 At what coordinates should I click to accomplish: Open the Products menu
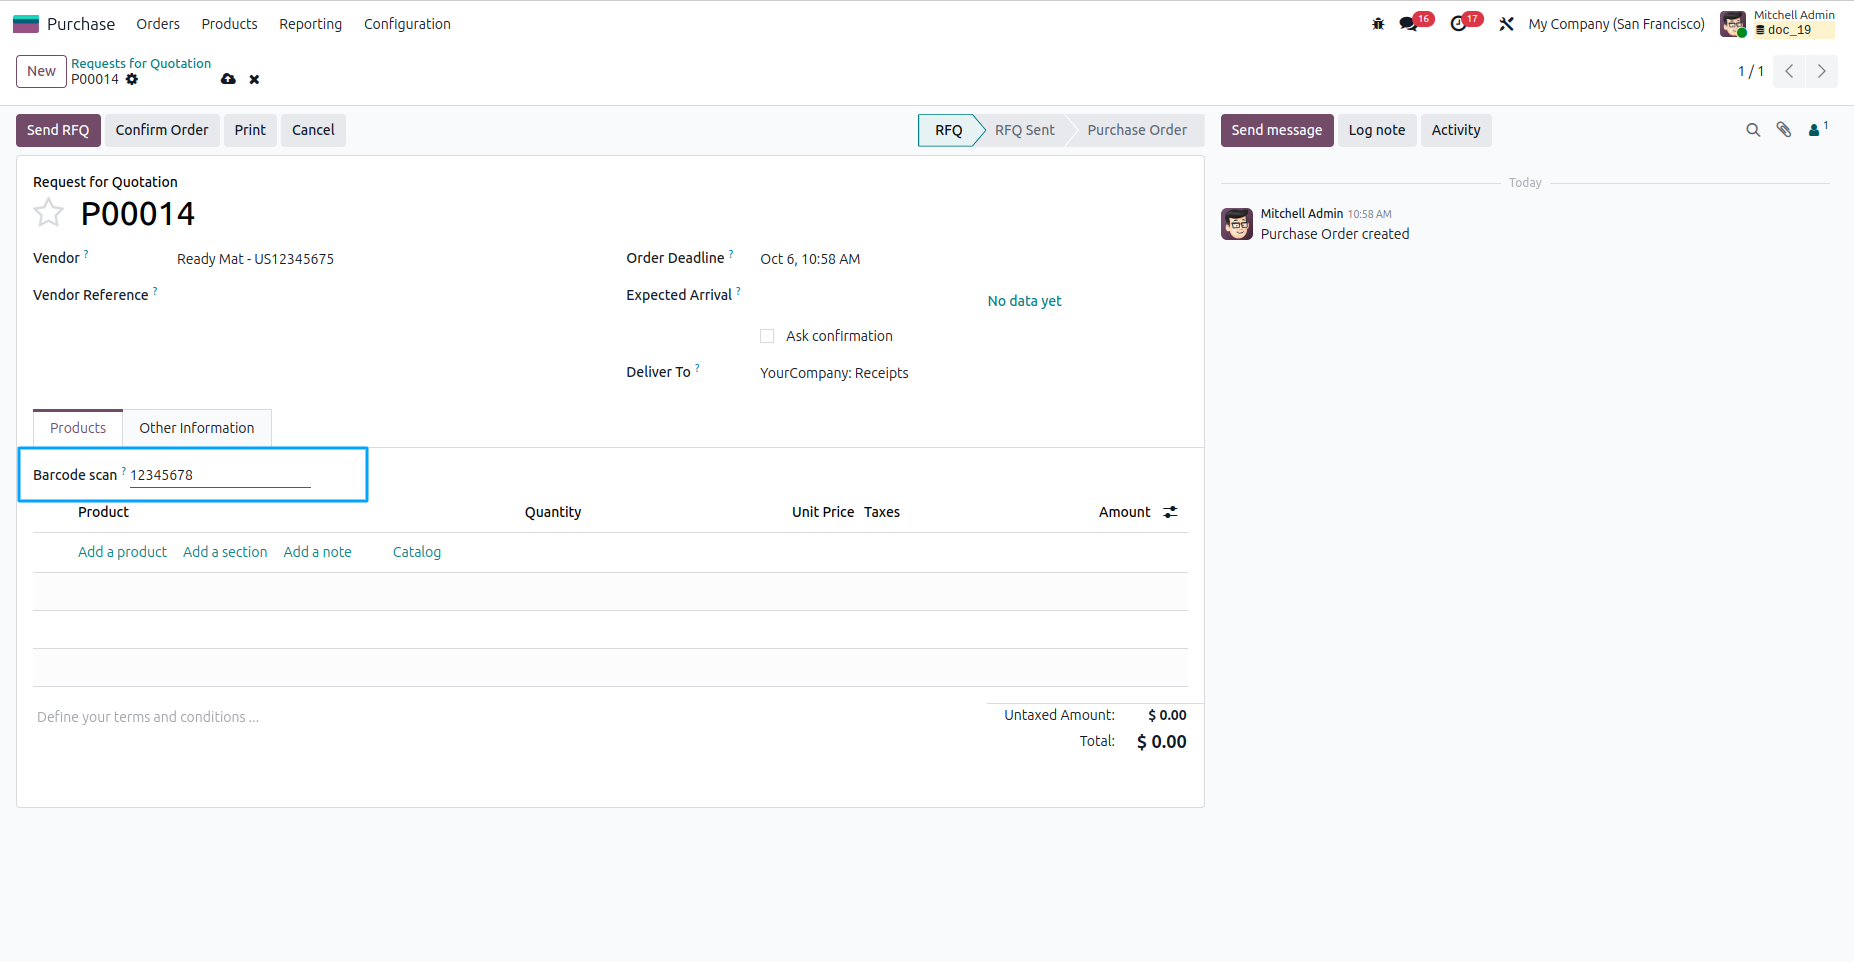coord(229,24)
